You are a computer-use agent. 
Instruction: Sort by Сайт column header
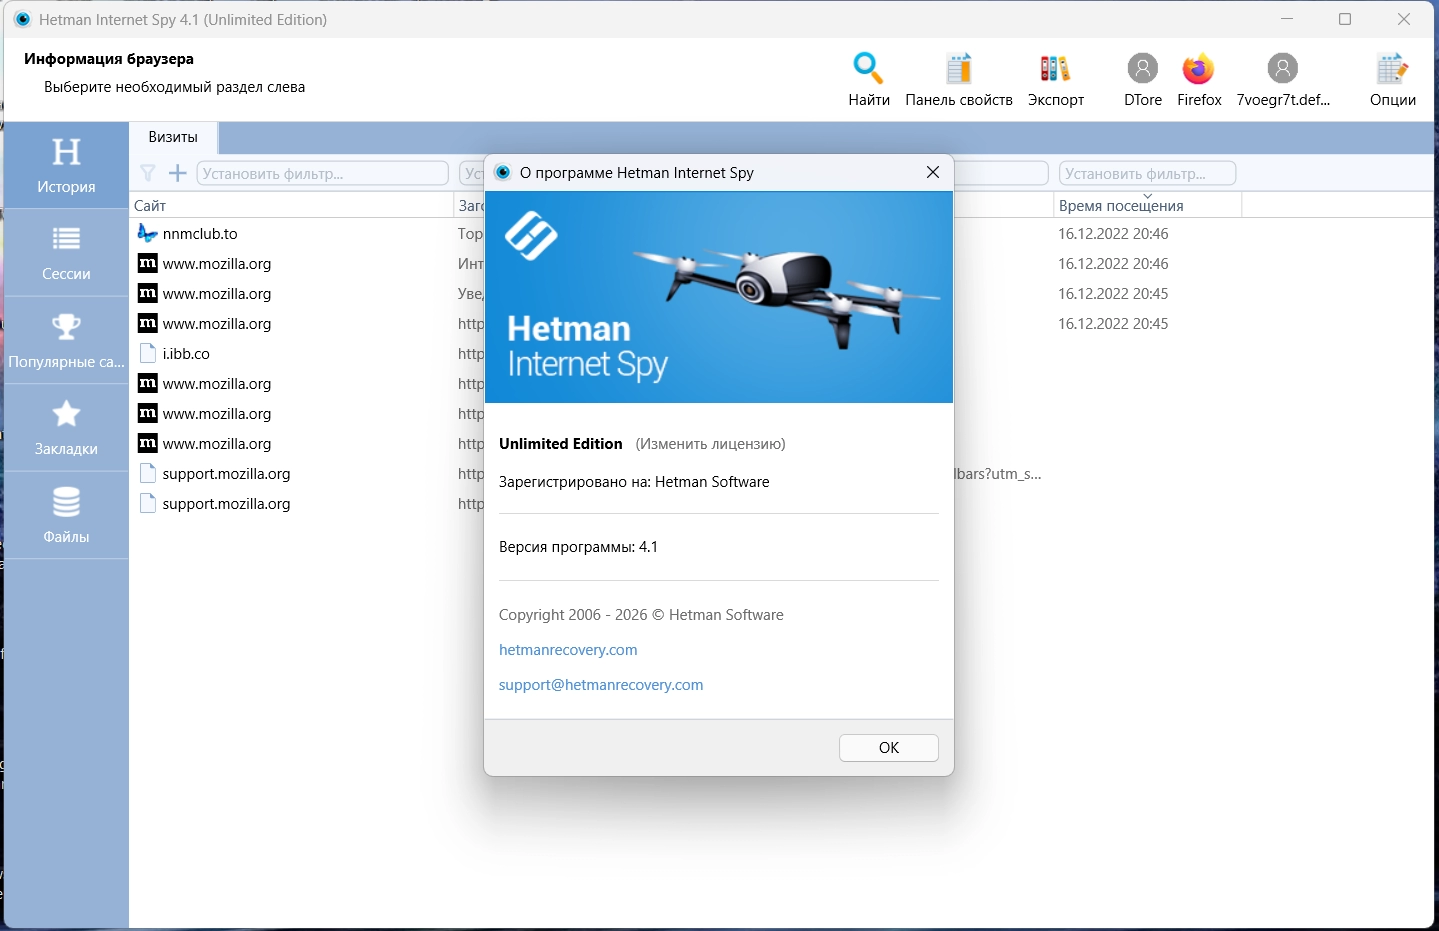click(x=292, y=205)
